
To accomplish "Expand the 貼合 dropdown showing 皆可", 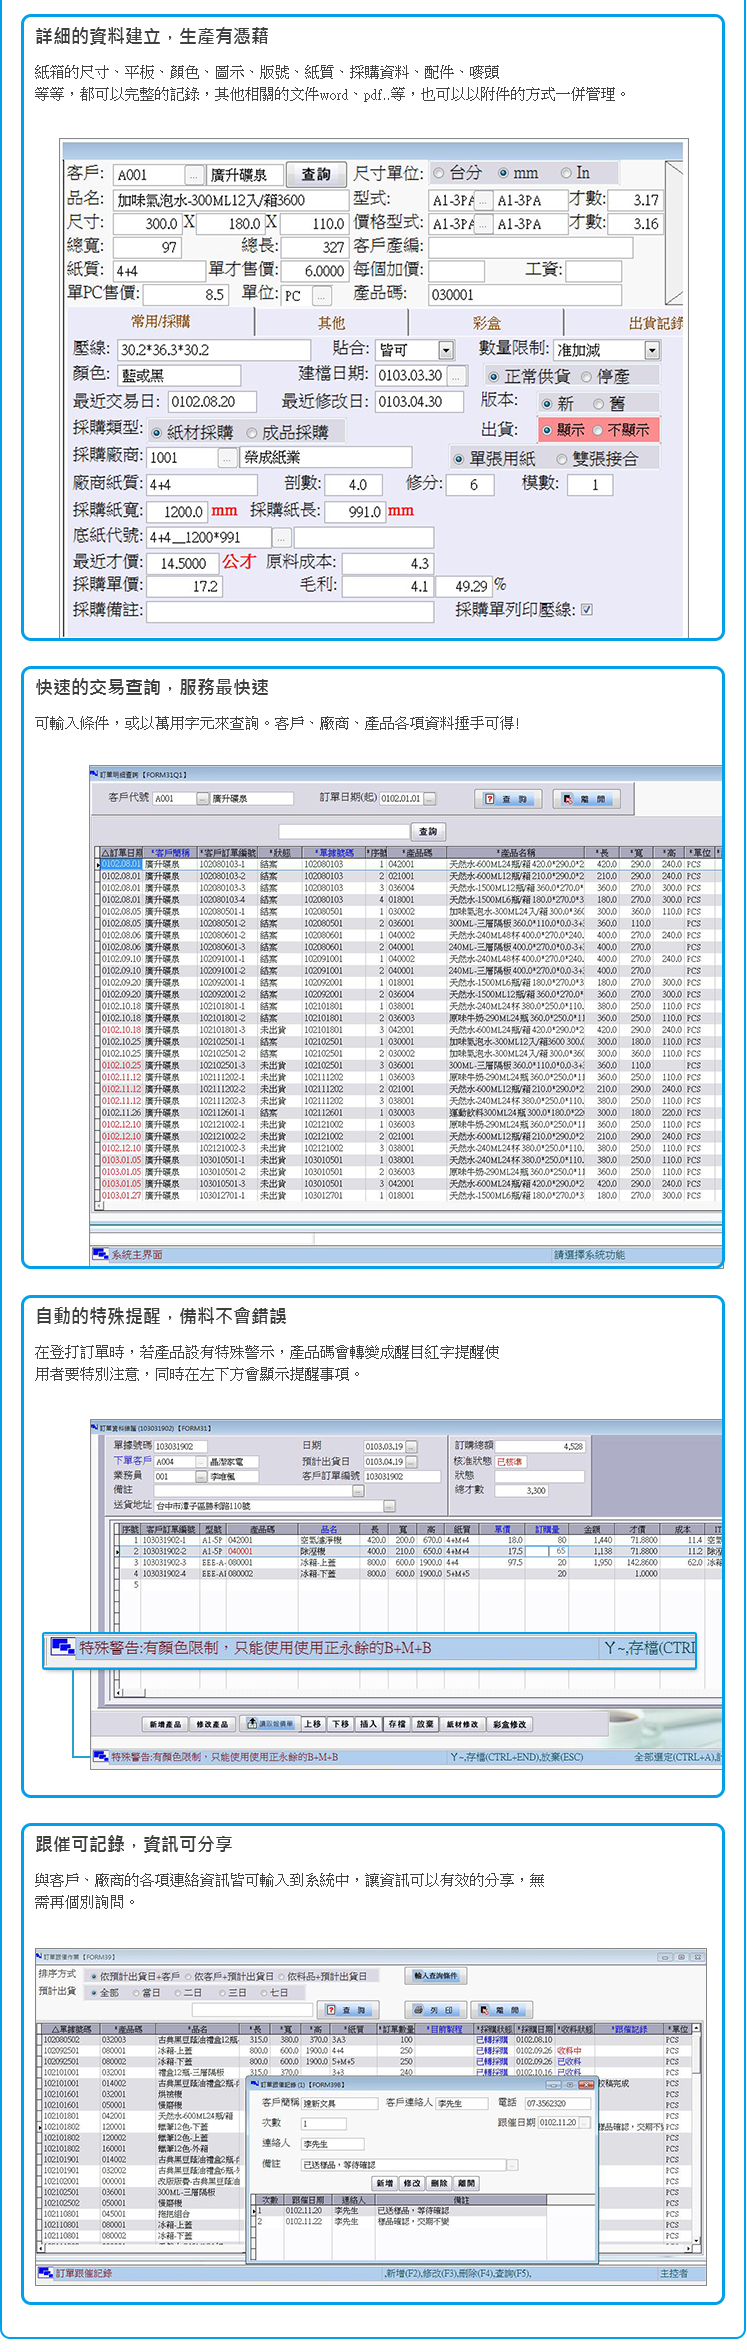I will point(446,350).
